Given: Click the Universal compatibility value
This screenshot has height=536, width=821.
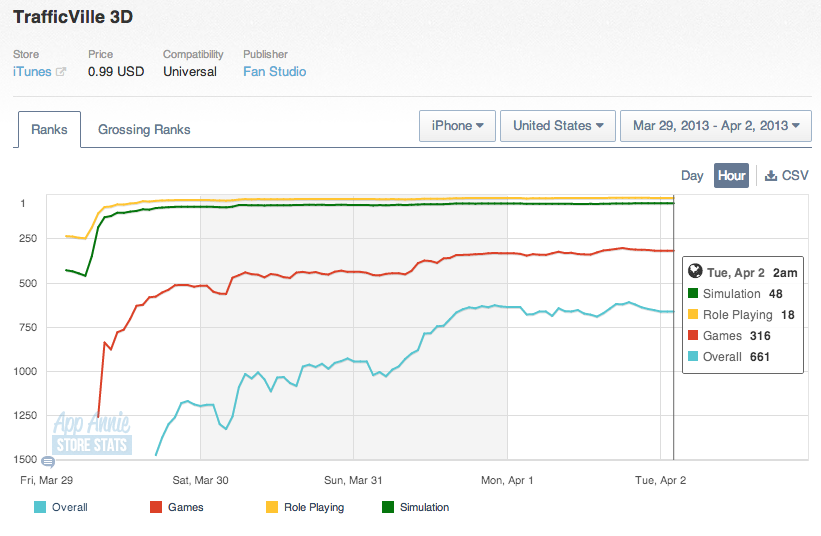Looking at the screenshot, I should 190,72.
